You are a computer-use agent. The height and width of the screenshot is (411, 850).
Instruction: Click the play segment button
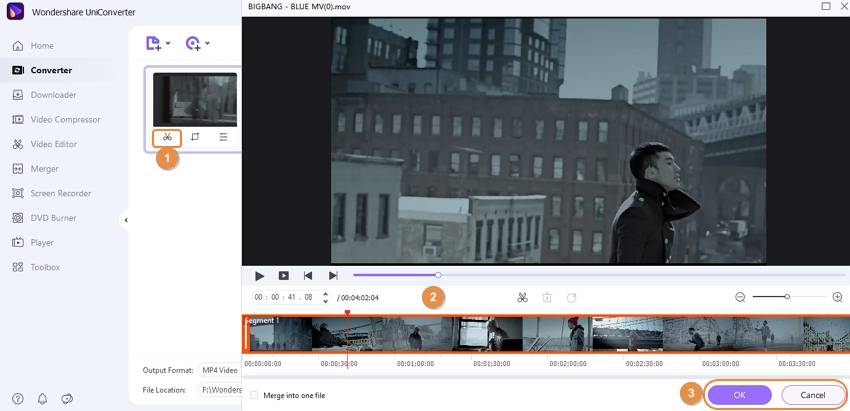point(284,276)
